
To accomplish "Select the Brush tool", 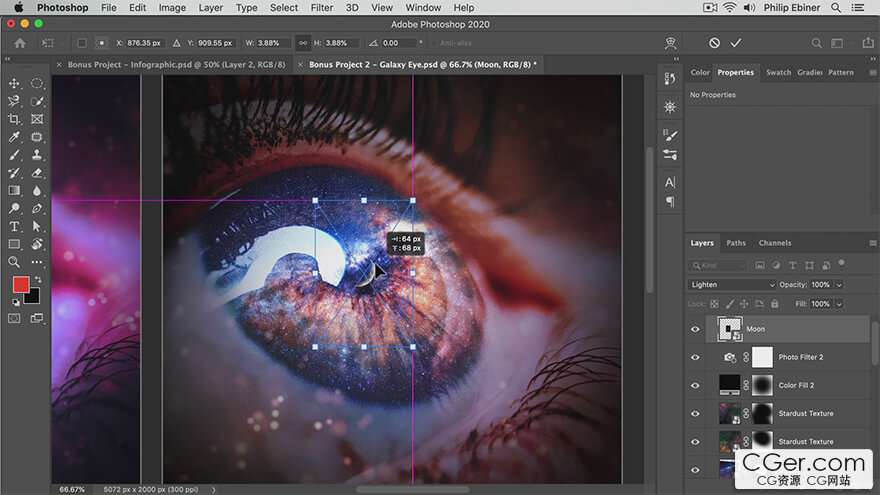I will [15, 155].
